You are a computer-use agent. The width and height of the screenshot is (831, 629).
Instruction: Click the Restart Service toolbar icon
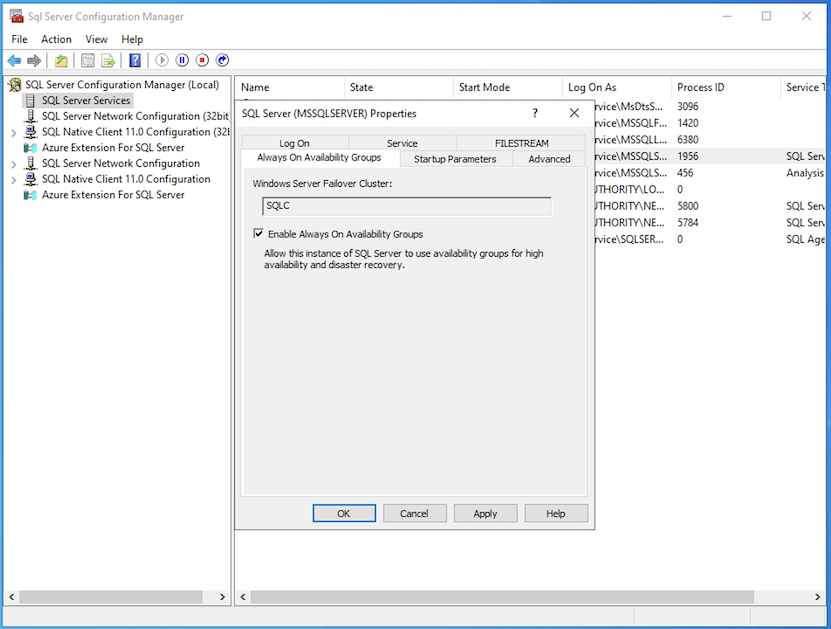(x=223, y=60)
